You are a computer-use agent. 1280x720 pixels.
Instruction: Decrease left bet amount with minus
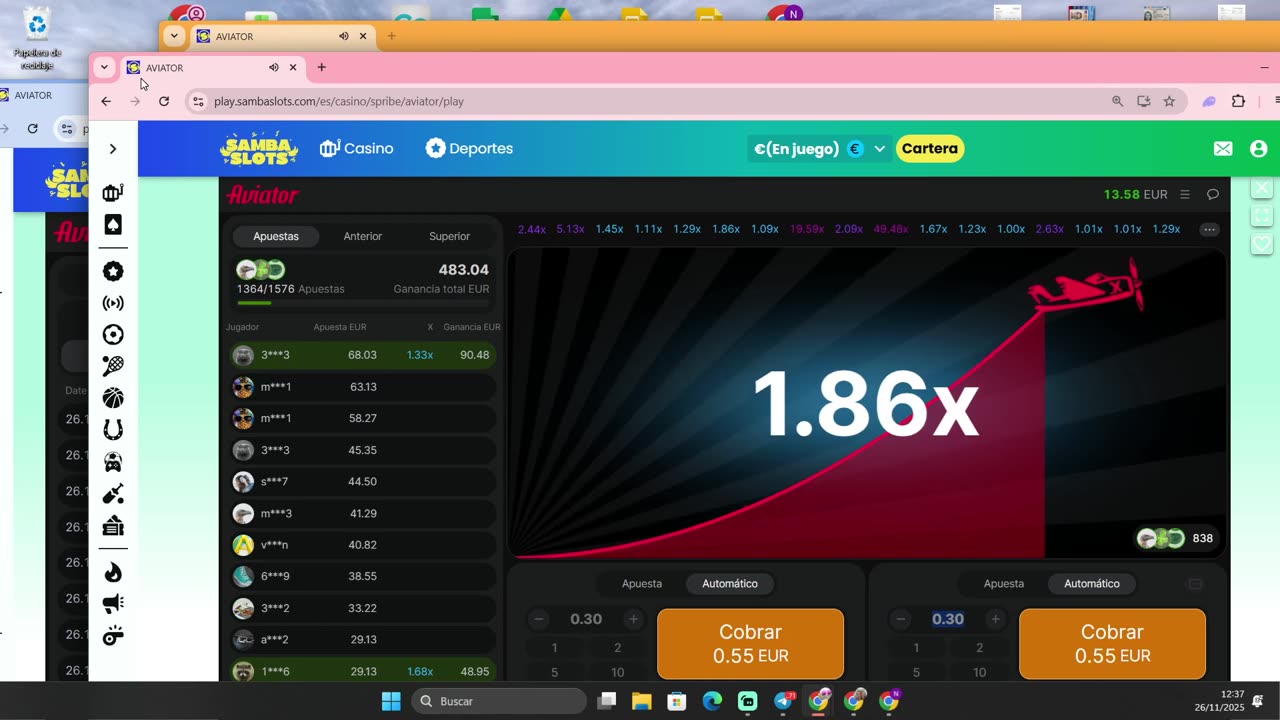coord(539,619)
